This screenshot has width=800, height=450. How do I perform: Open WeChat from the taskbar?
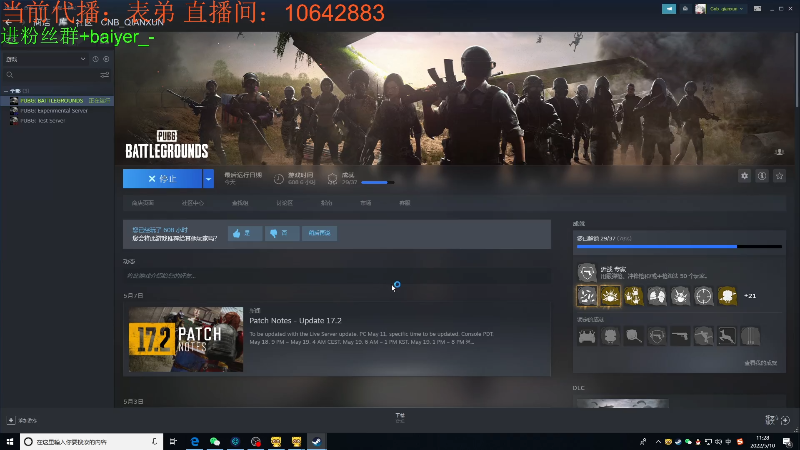[x=215, y=441]
